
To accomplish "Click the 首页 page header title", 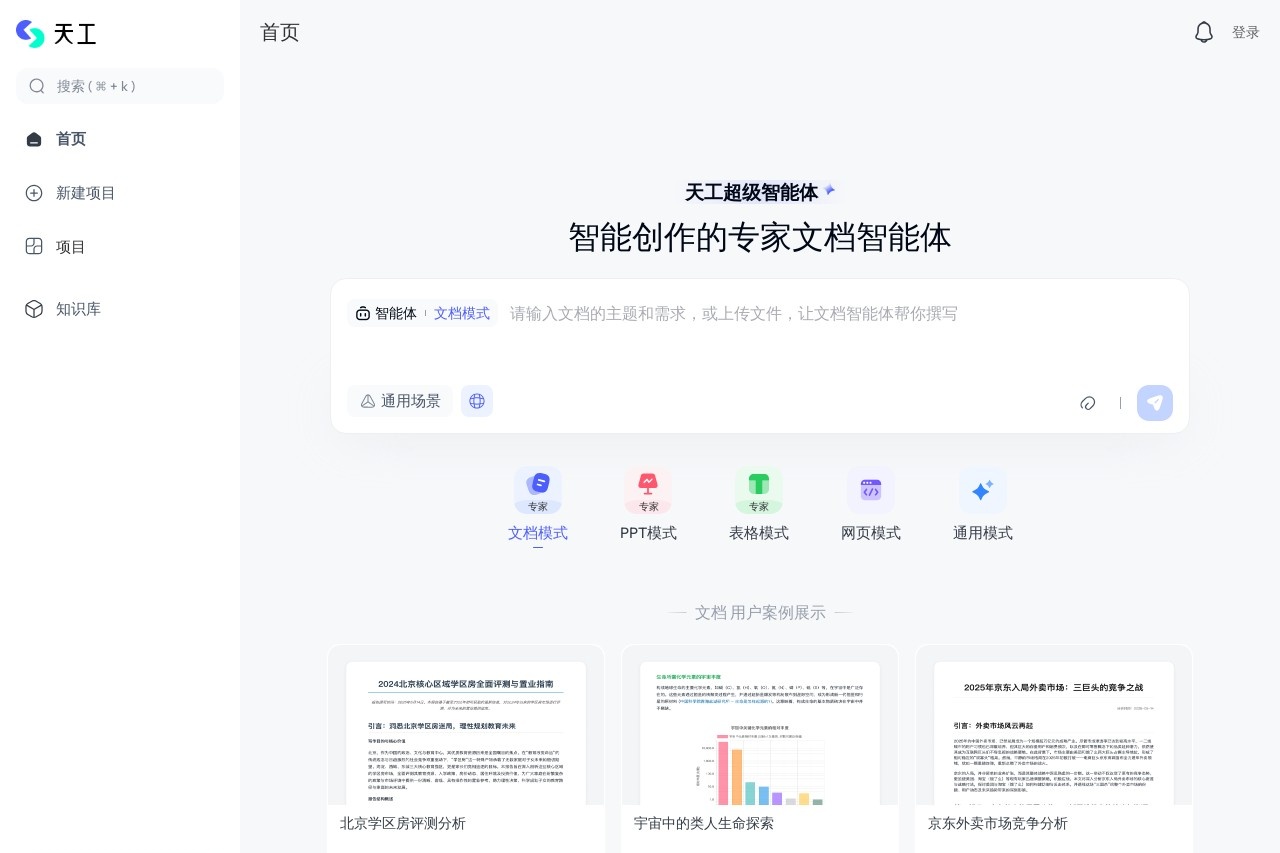I will tap(280, 32).
